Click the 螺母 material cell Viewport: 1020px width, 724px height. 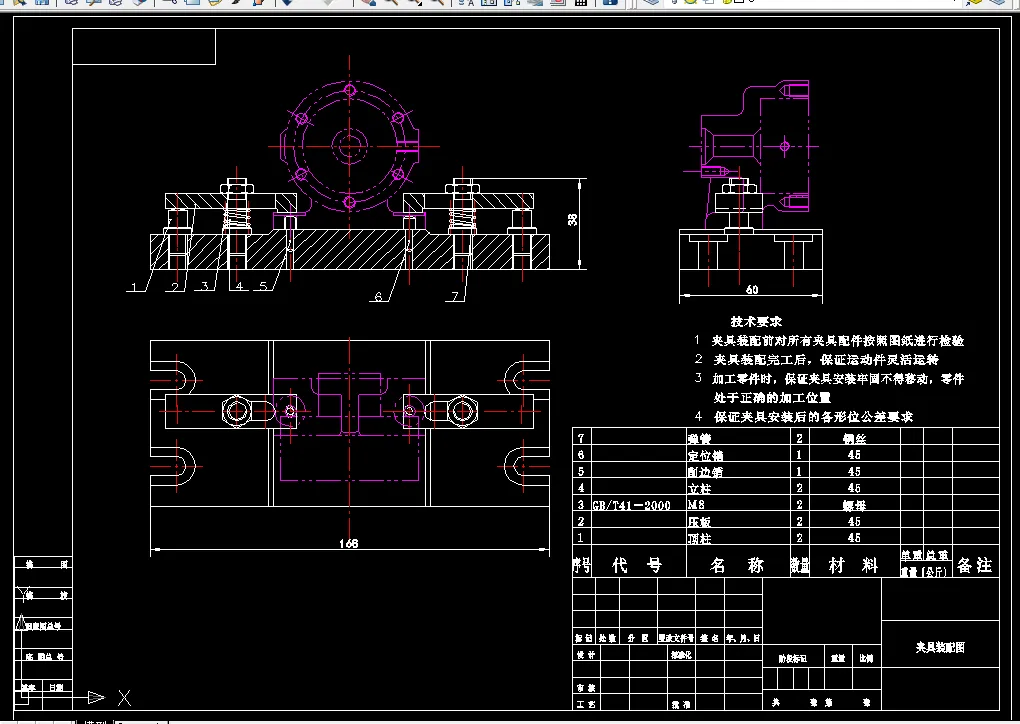(853, 505)
